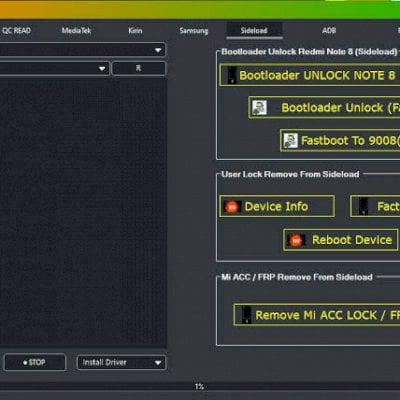Select the Sideload tab
The image size is (400, 400).
pyautogui.click(x=254, y=31)
